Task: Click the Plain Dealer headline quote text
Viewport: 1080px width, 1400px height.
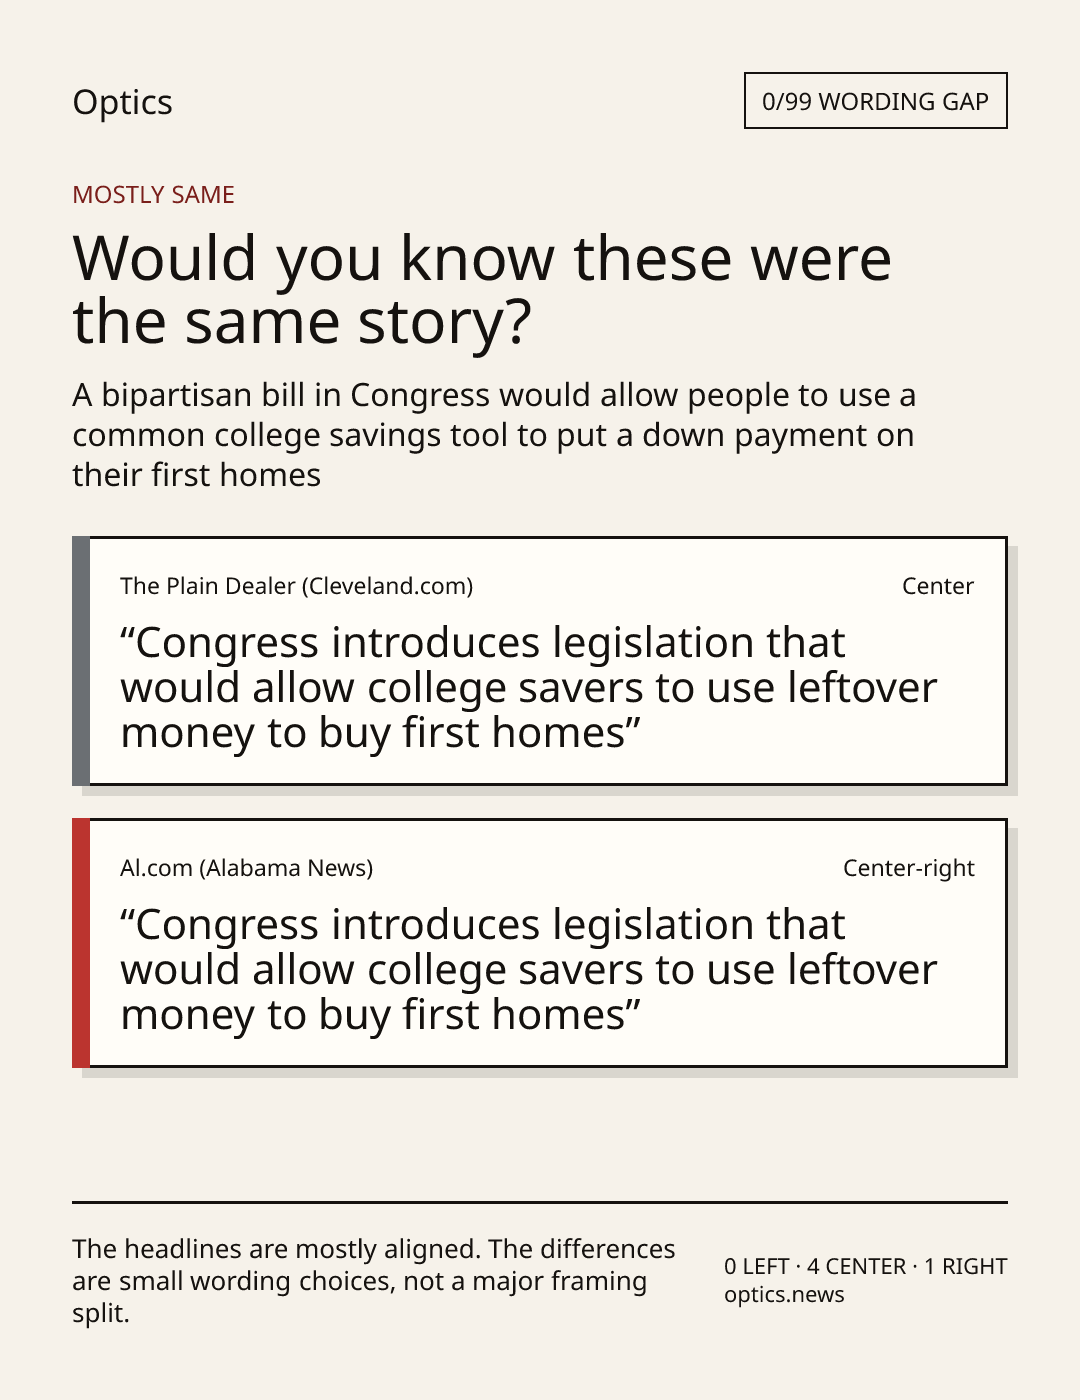Action: tap(529, 688)
